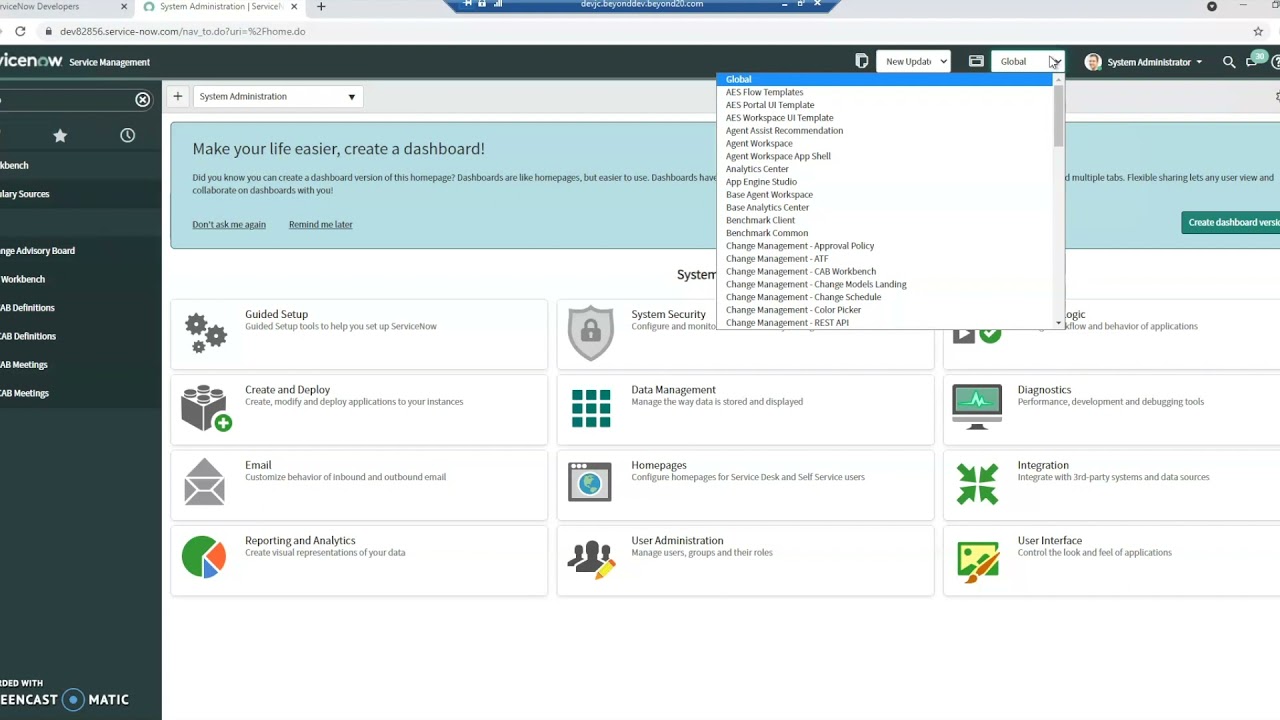
Task: Choose Change Management - CAB Workbench
Action: (885, 271)
